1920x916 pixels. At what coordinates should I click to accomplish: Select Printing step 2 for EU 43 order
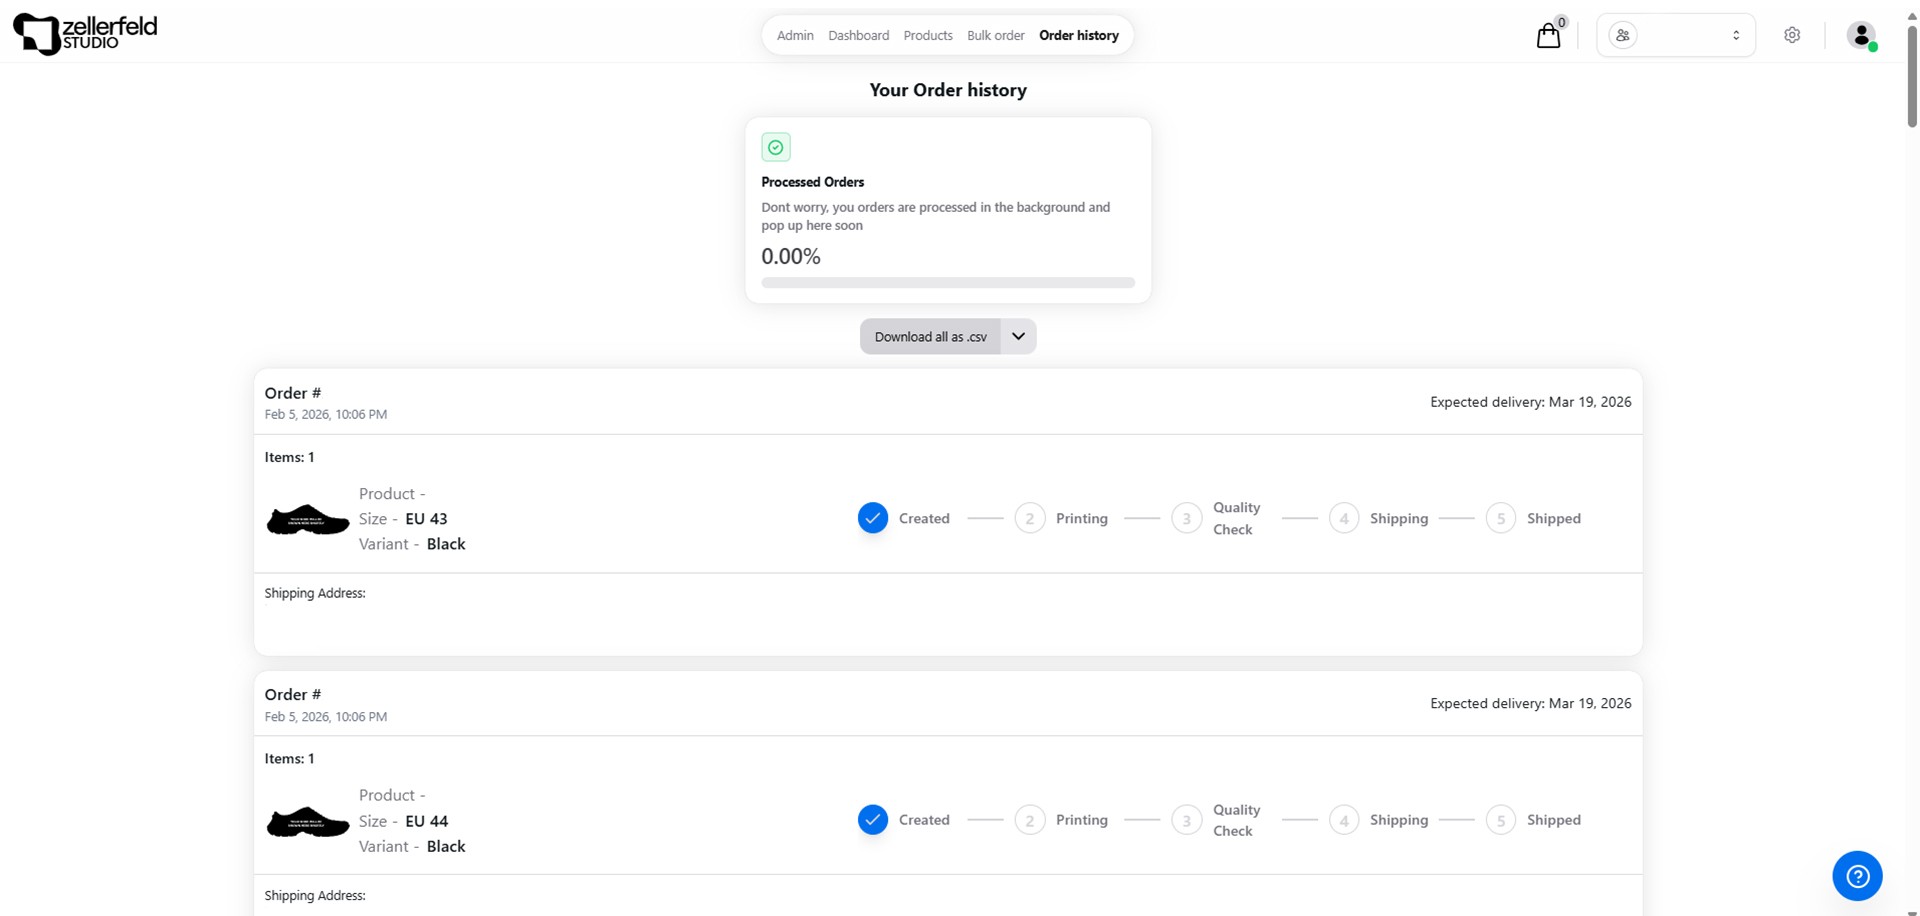1030,518
